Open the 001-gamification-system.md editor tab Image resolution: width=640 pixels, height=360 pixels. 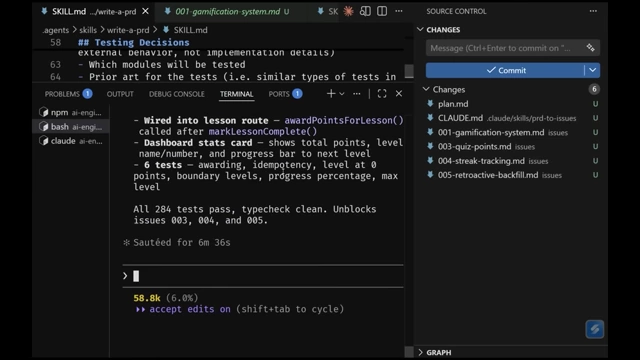[228, 11]
